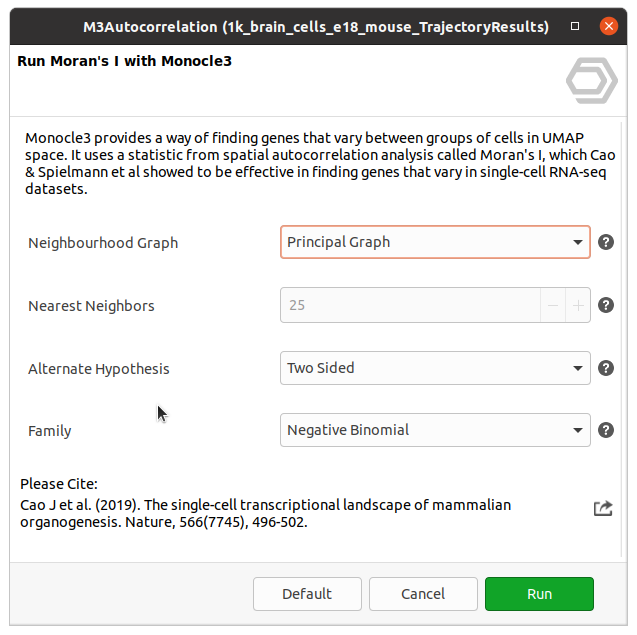
Task: View help for Alternate Hypothesis option
Action: click(605, 368)
